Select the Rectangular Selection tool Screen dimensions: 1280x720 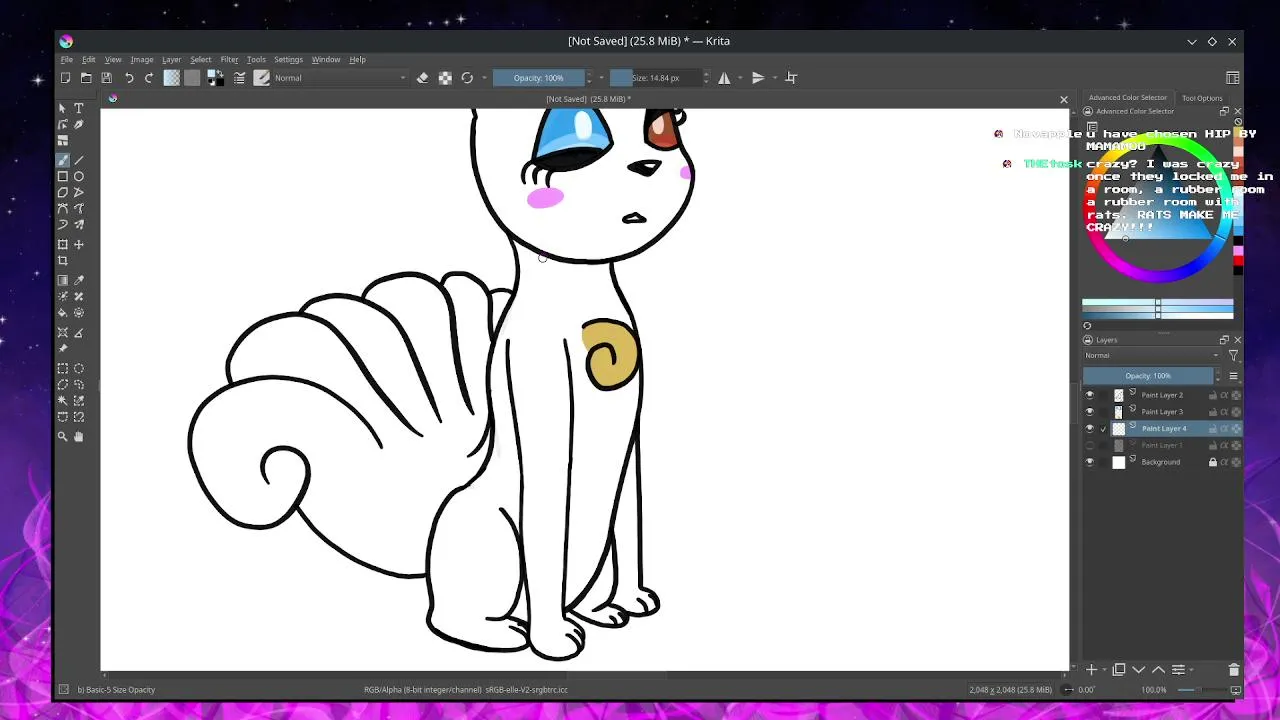tap(63, 369)
